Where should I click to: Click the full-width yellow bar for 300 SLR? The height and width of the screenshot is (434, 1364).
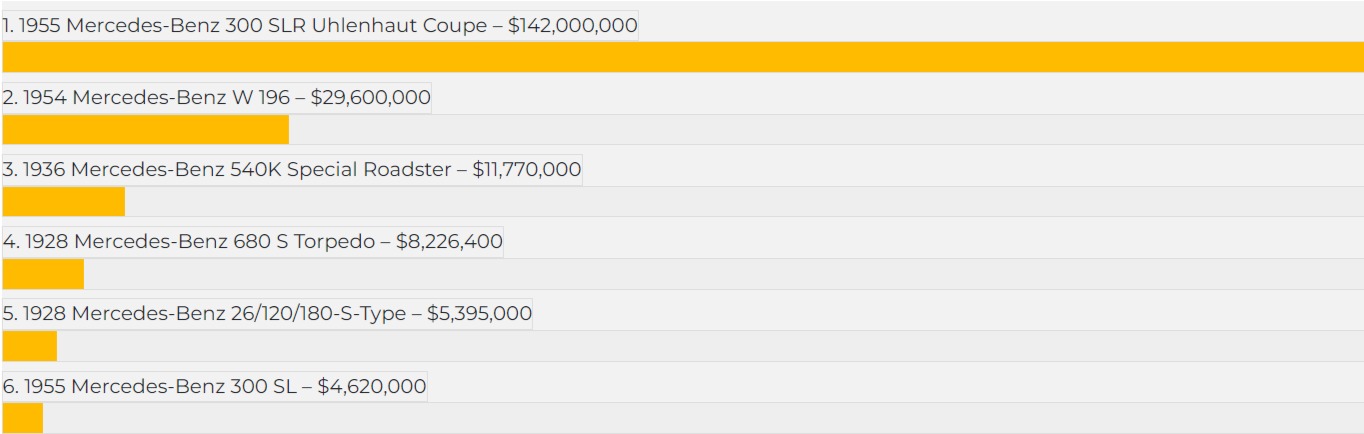(x=682, y=57)
